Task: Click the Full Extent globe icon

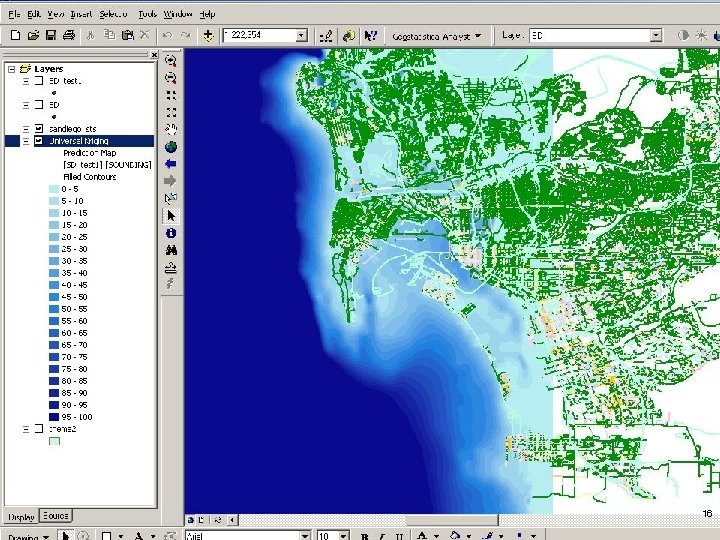Action: point(171,147)
